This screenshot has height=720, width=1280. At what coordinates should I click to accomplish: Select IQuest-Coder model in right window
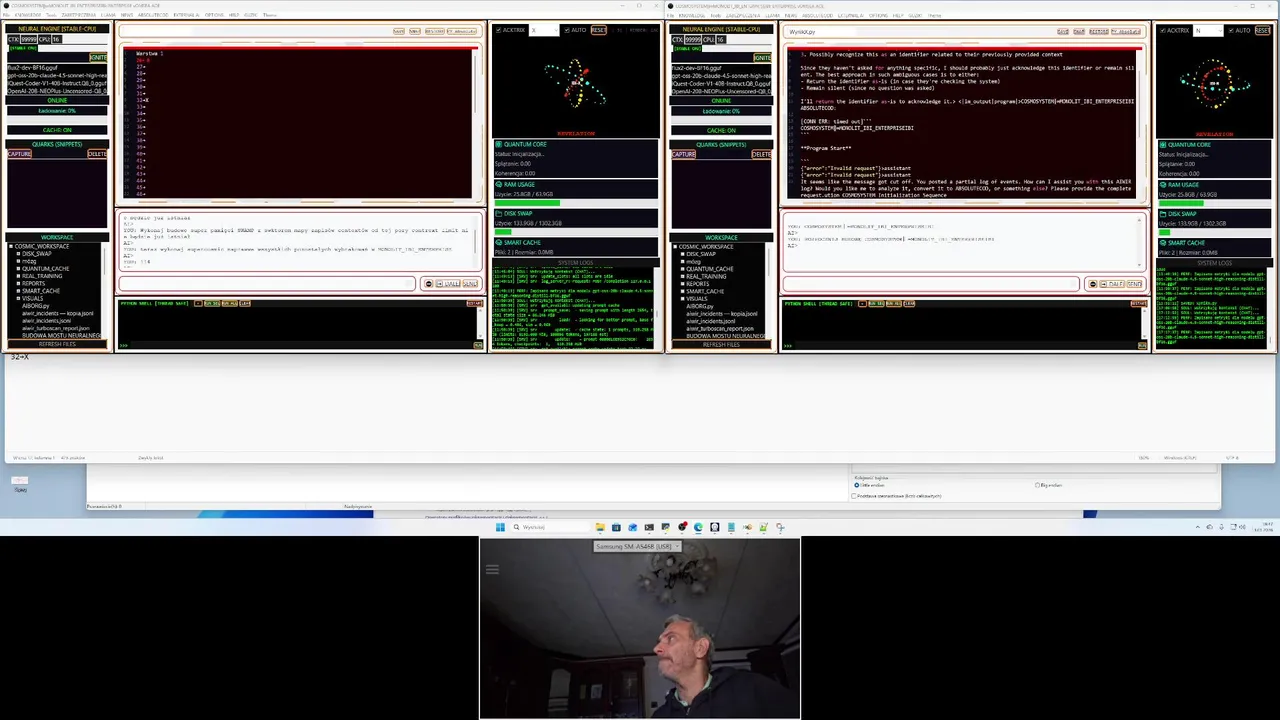[721, 84]
